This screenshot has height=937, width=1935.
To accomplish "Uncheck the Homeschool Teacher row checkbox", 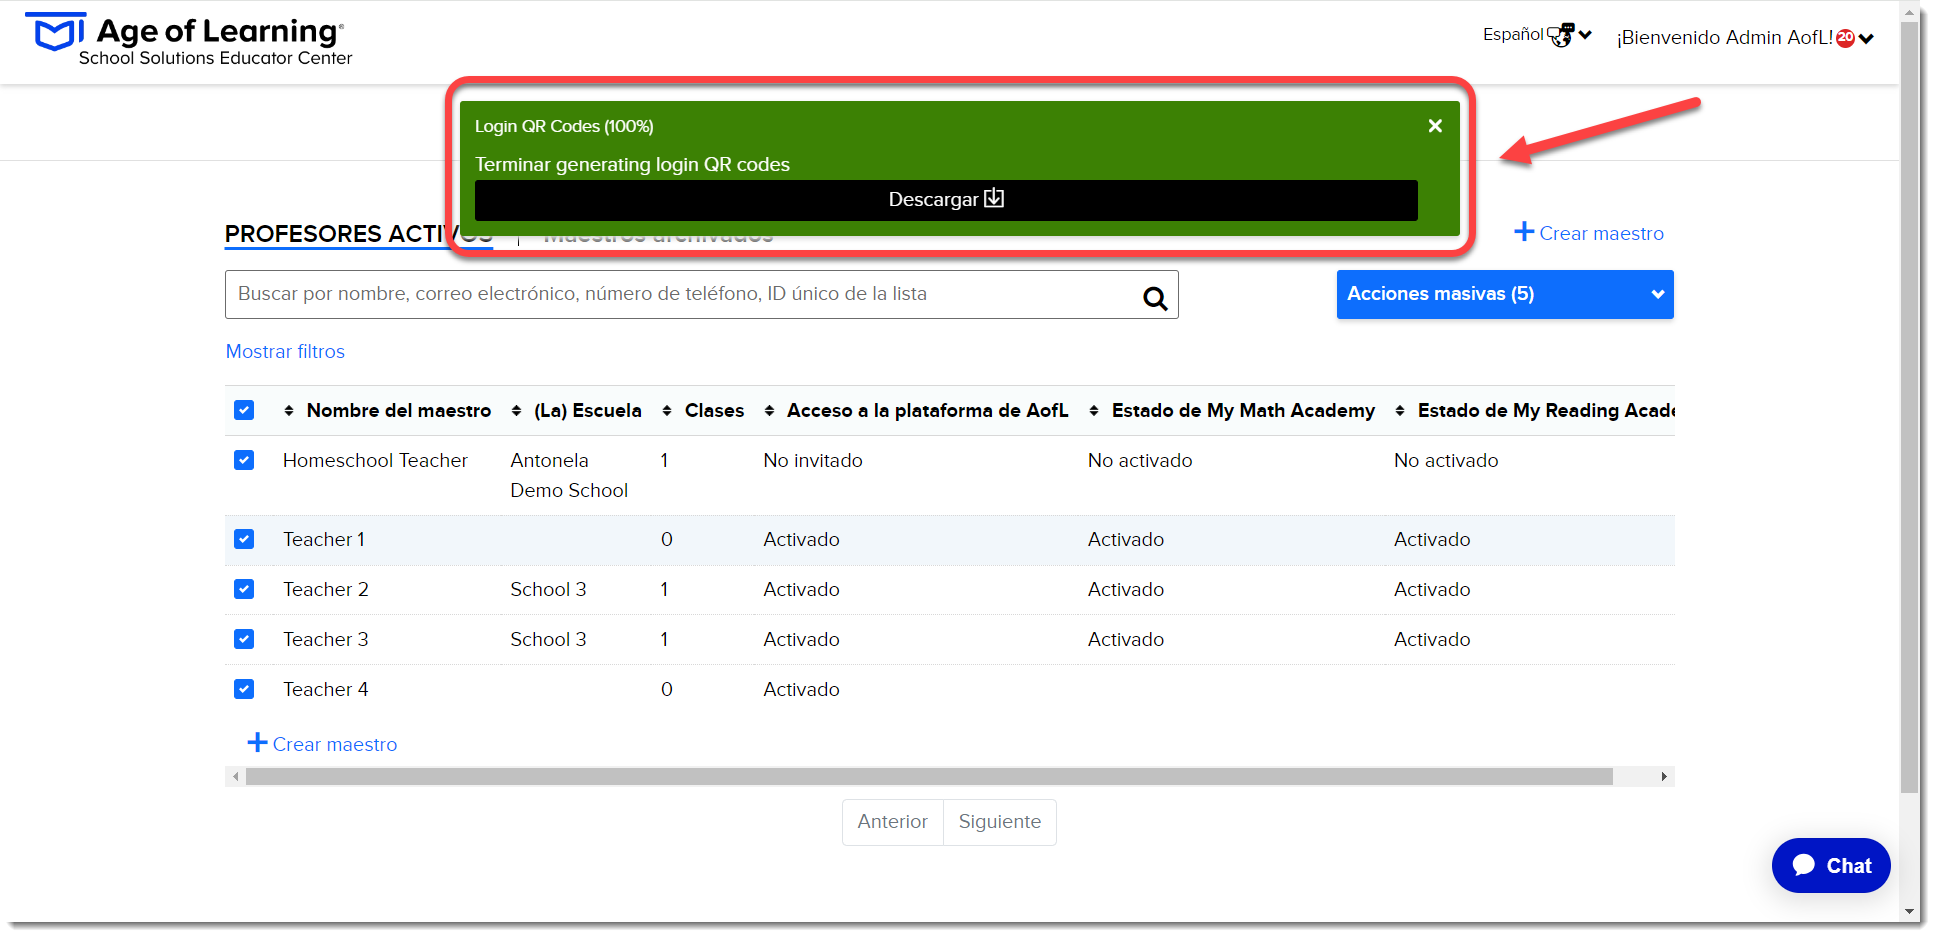I will pos(244,460).
